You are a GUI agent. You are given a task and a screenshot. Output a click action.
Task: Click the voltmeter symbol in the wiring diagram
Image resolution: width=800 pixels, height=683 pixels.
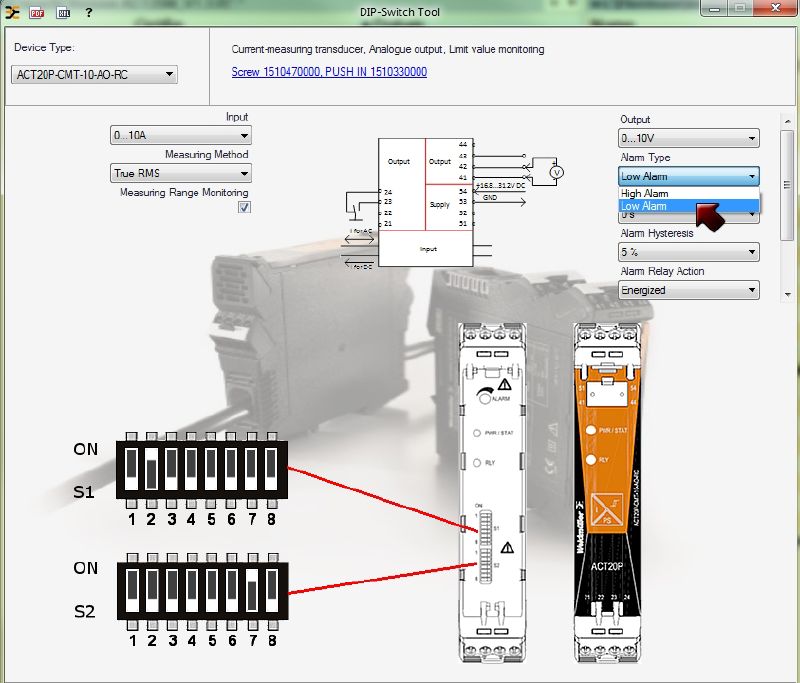[x=557, y=172]
